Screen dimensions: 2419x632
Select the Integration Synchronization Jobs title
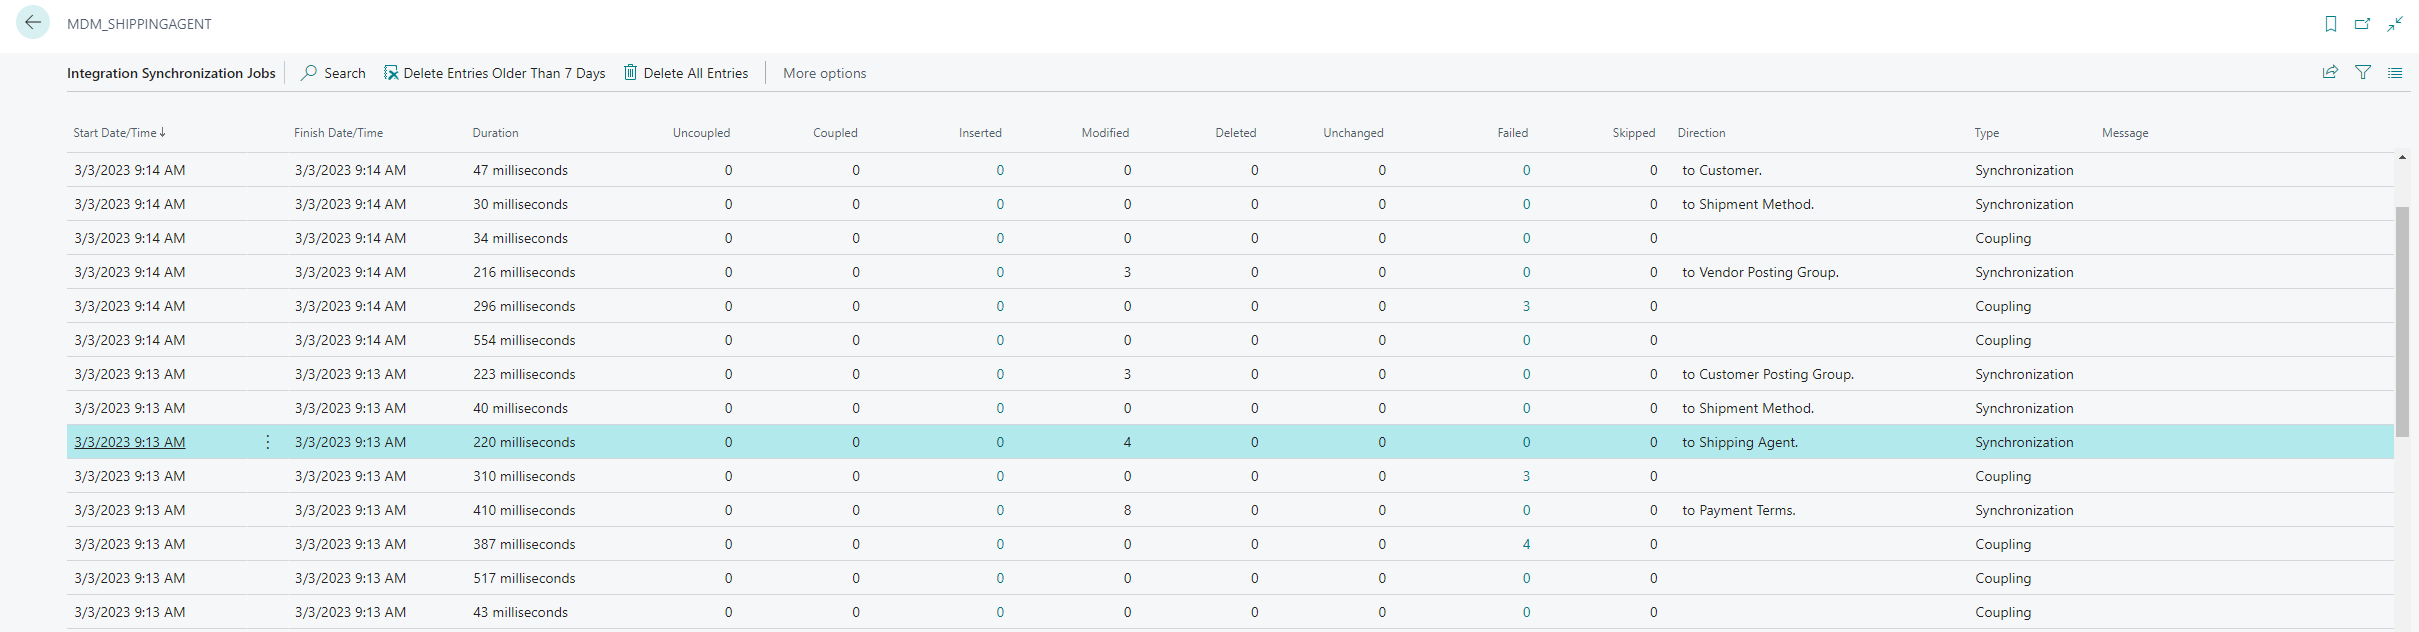click(x=171, y=73)
